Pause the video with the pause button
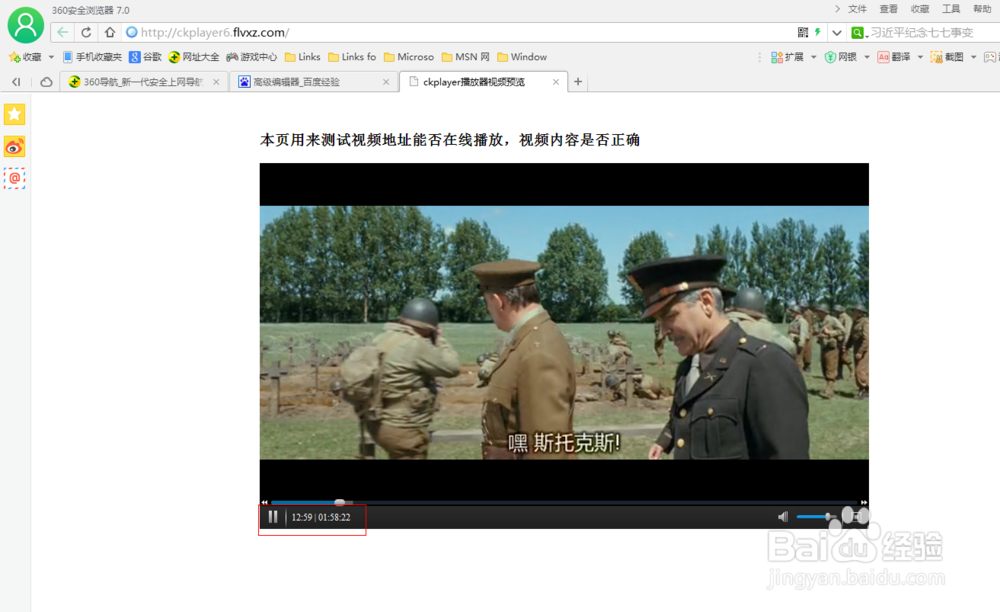Viewport: 1000px width, 612px height. [273, 517]
